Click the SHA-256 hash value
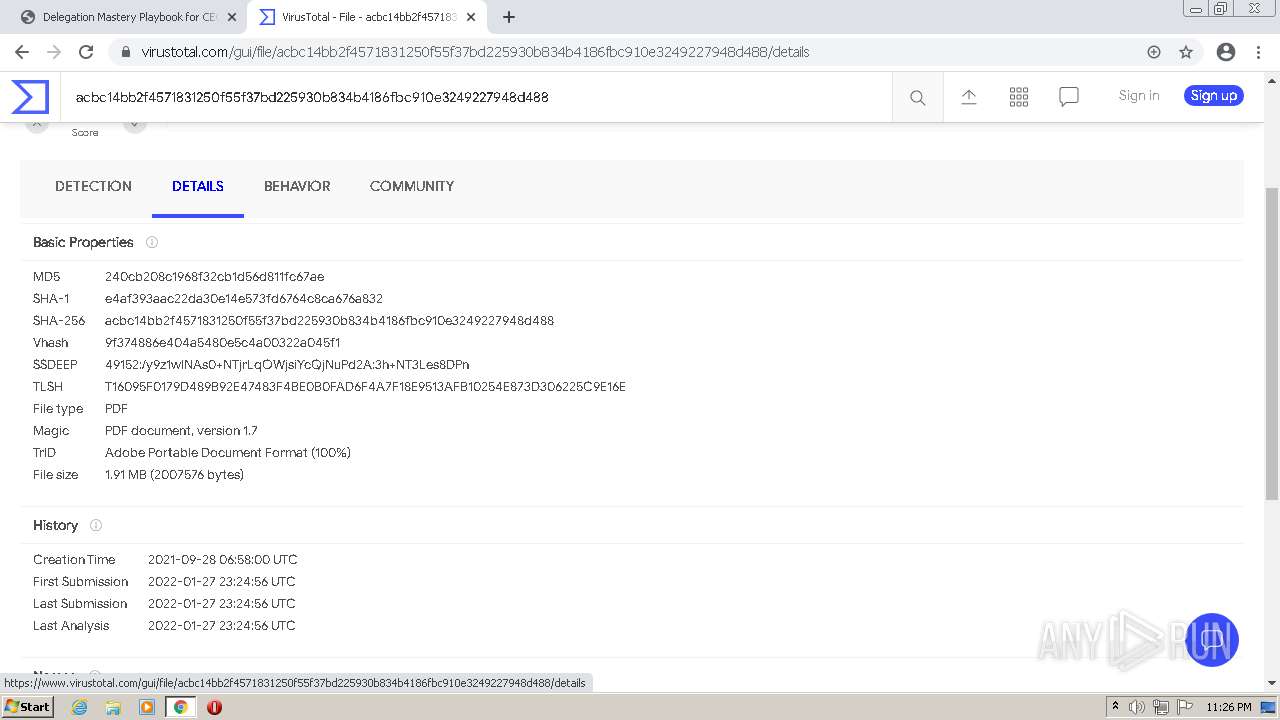 (329, 321)
